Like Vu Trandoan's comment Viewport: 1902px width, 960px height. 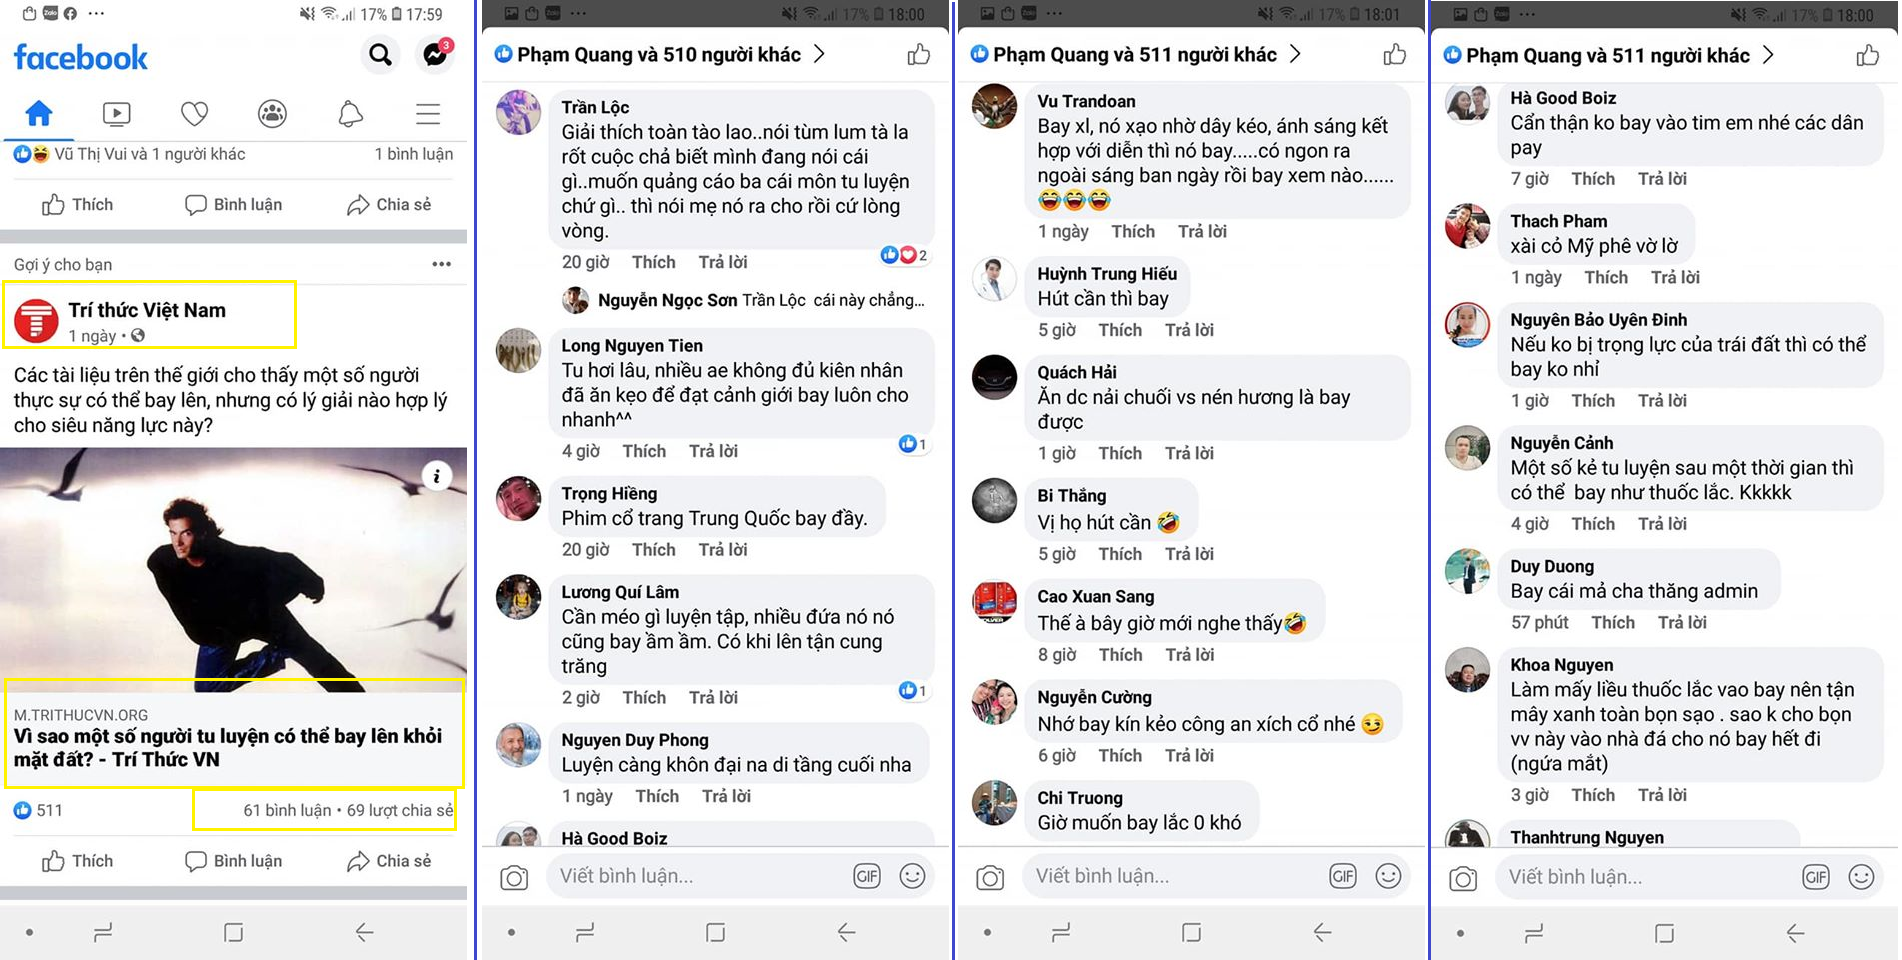coord(1133,231)
